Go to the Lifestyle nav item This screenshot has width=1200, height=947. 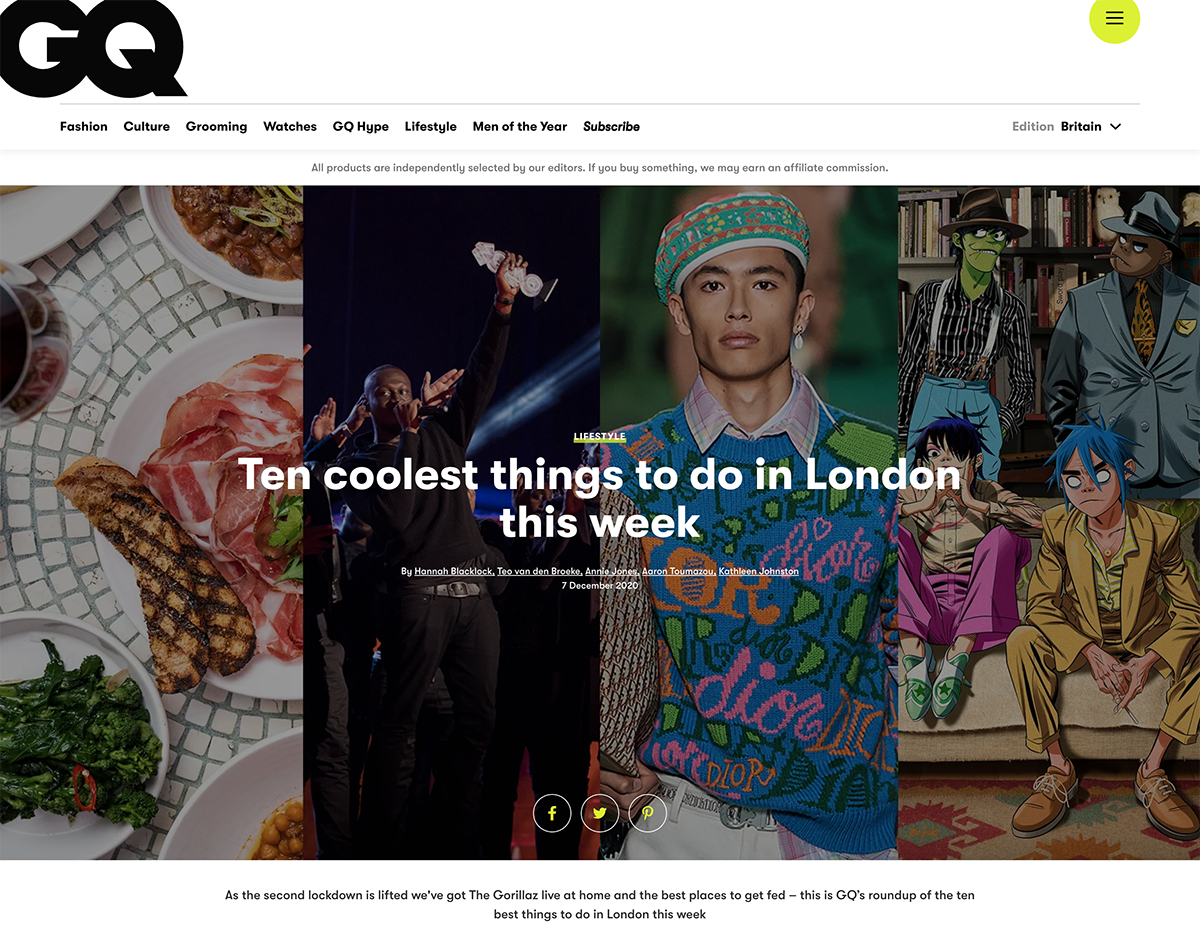pos(431,127)
